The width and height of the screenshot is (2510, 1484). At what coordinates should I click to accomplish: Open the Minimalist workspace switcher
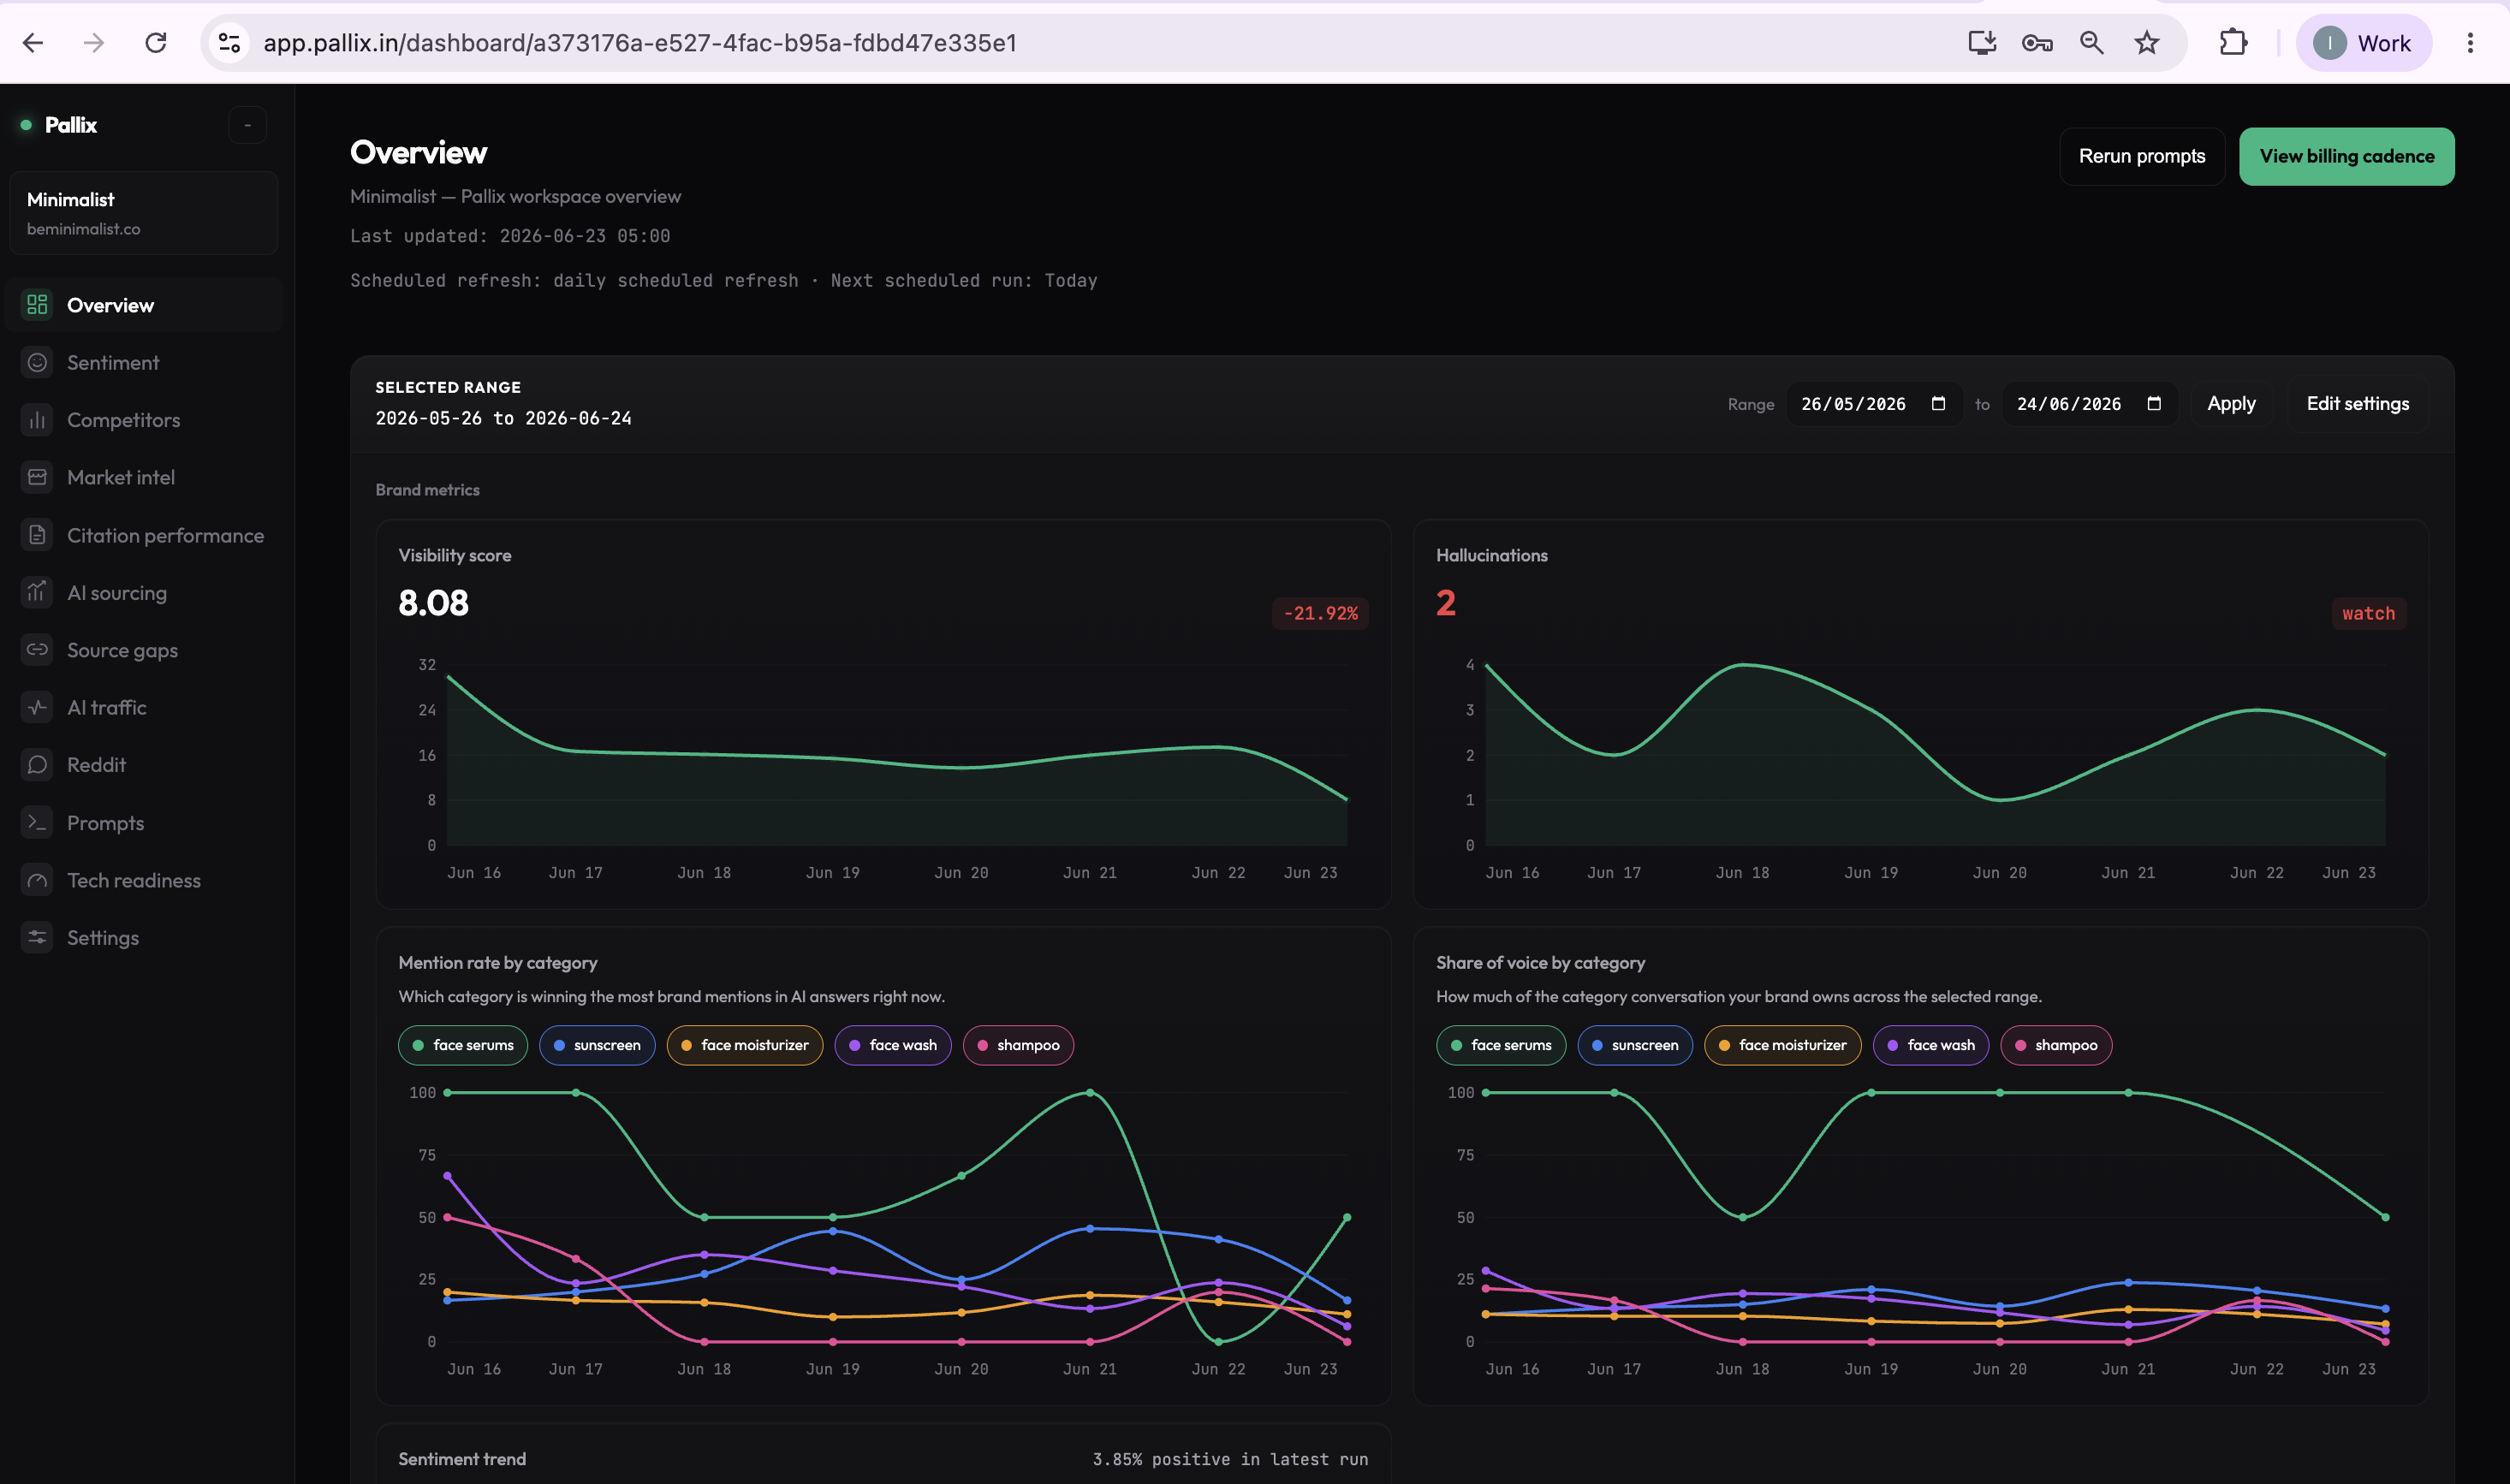(143, 213)
